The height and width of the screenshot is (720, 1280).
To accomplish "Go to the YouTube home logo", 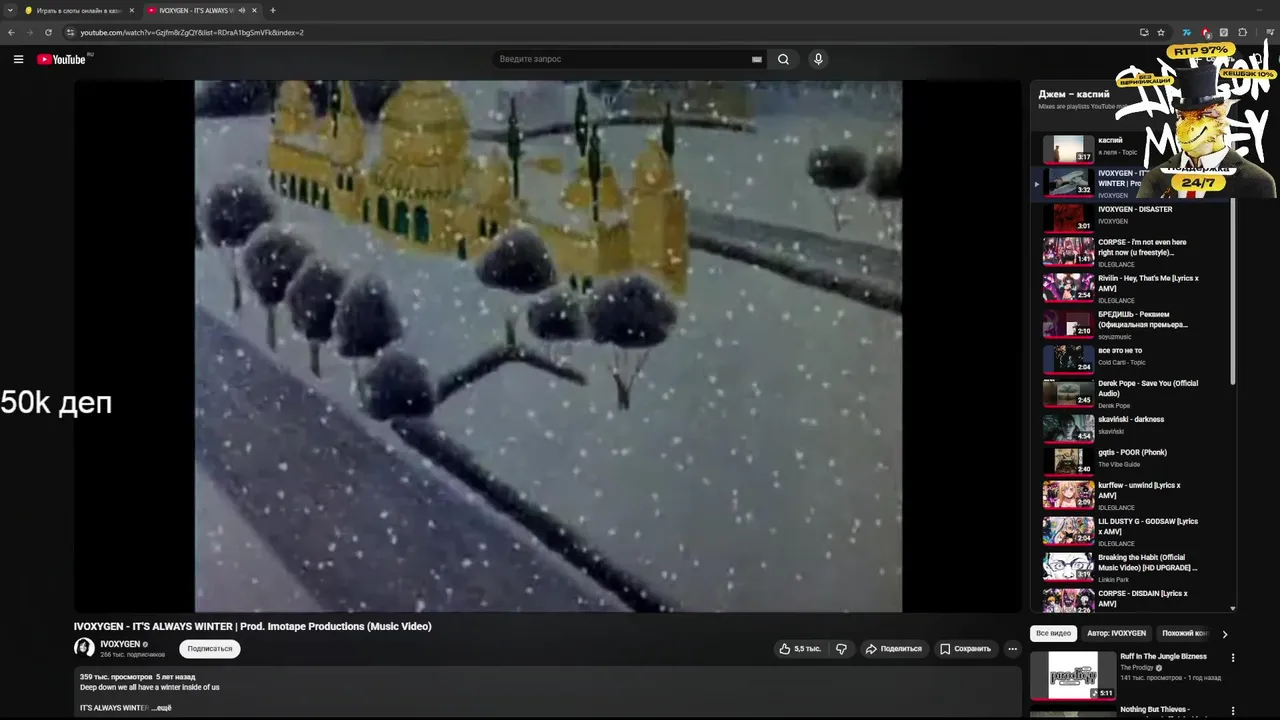I will pyautogui.click(x=62, y=59).
